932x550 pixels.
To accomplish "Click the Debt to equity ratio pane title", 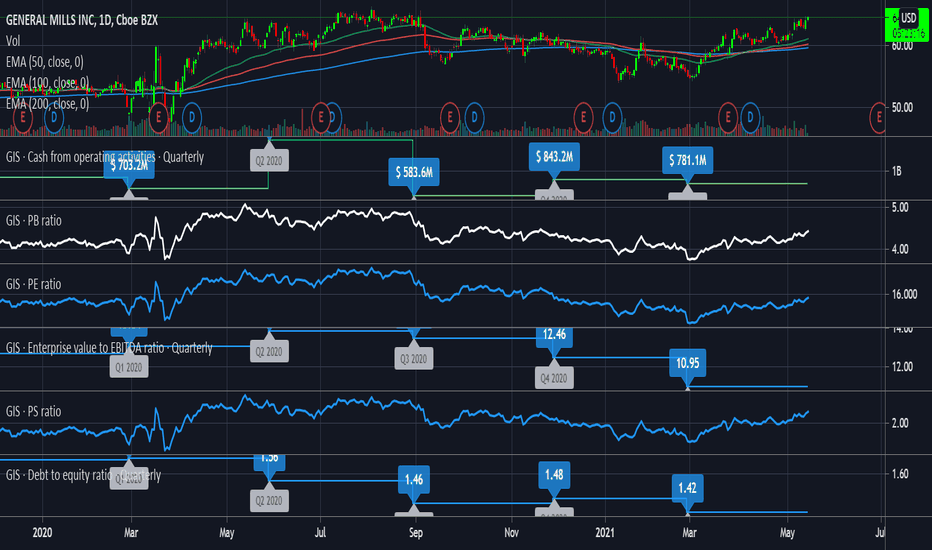I will click(83, 475).
